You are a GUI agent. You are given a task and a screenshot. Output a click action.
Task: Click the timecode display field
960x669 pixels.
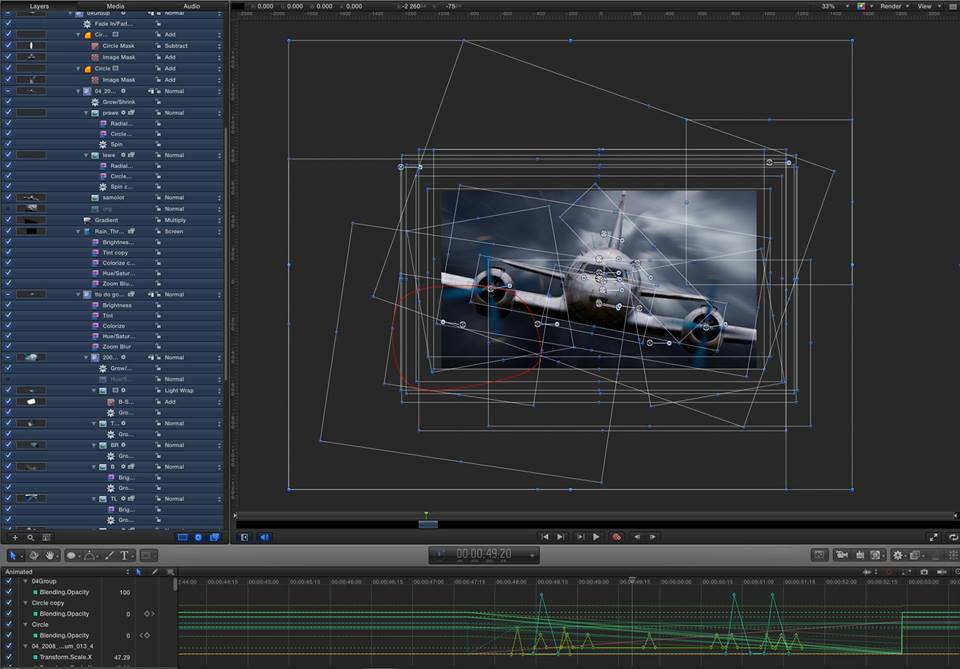pyautogui.click(x=484, y=555)
